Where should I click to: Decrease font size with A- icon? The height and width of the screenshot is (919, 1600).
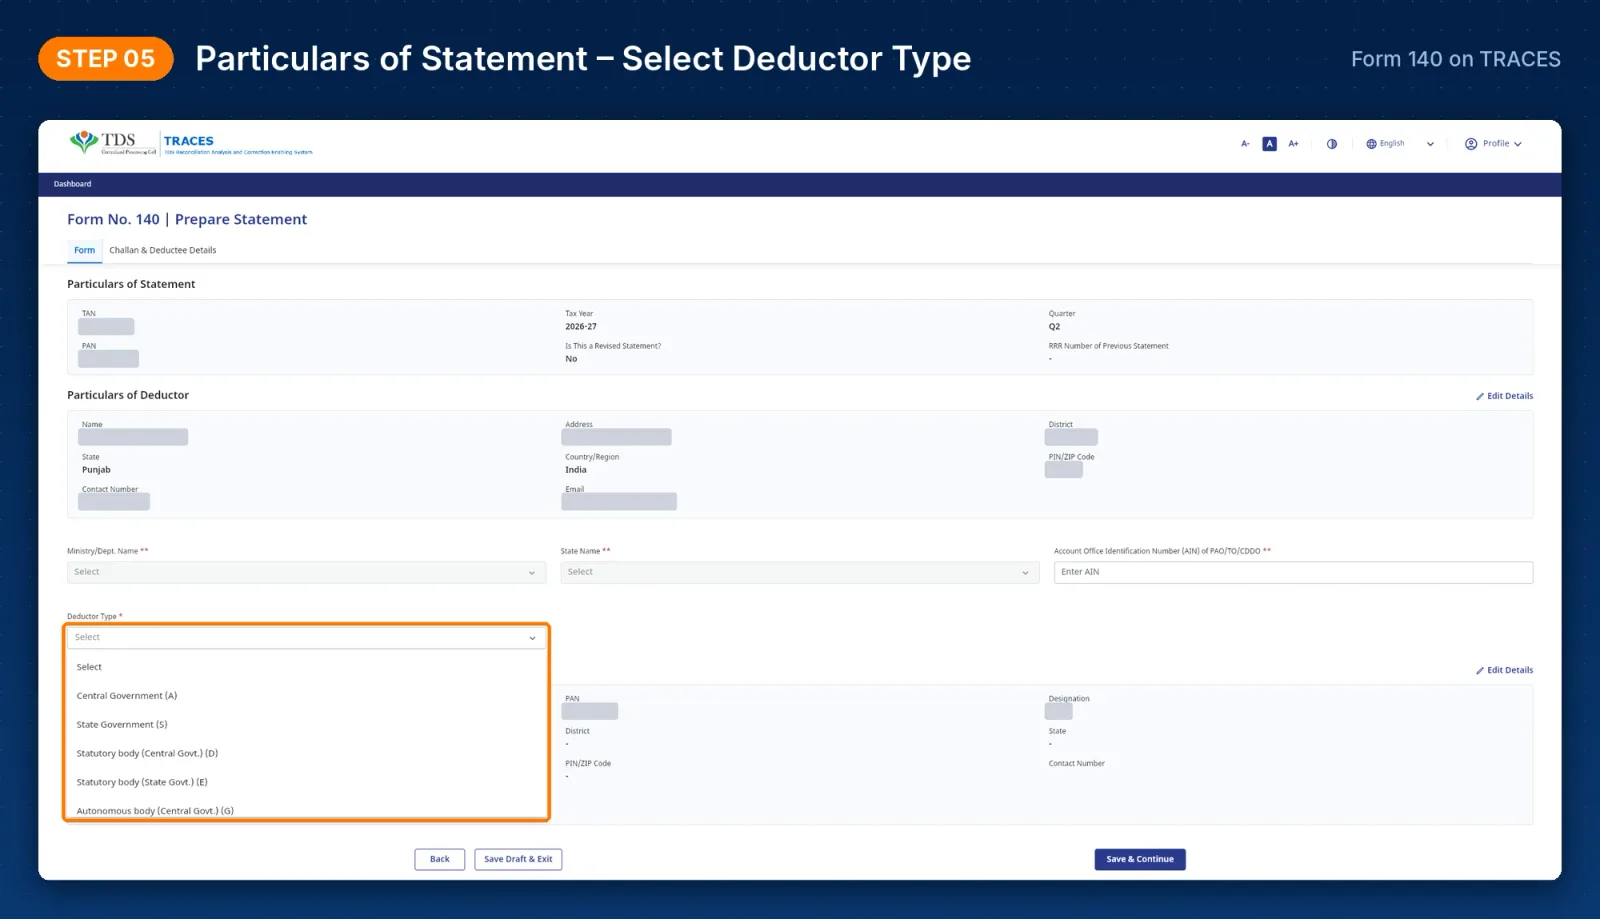[x=1245, y=144]
